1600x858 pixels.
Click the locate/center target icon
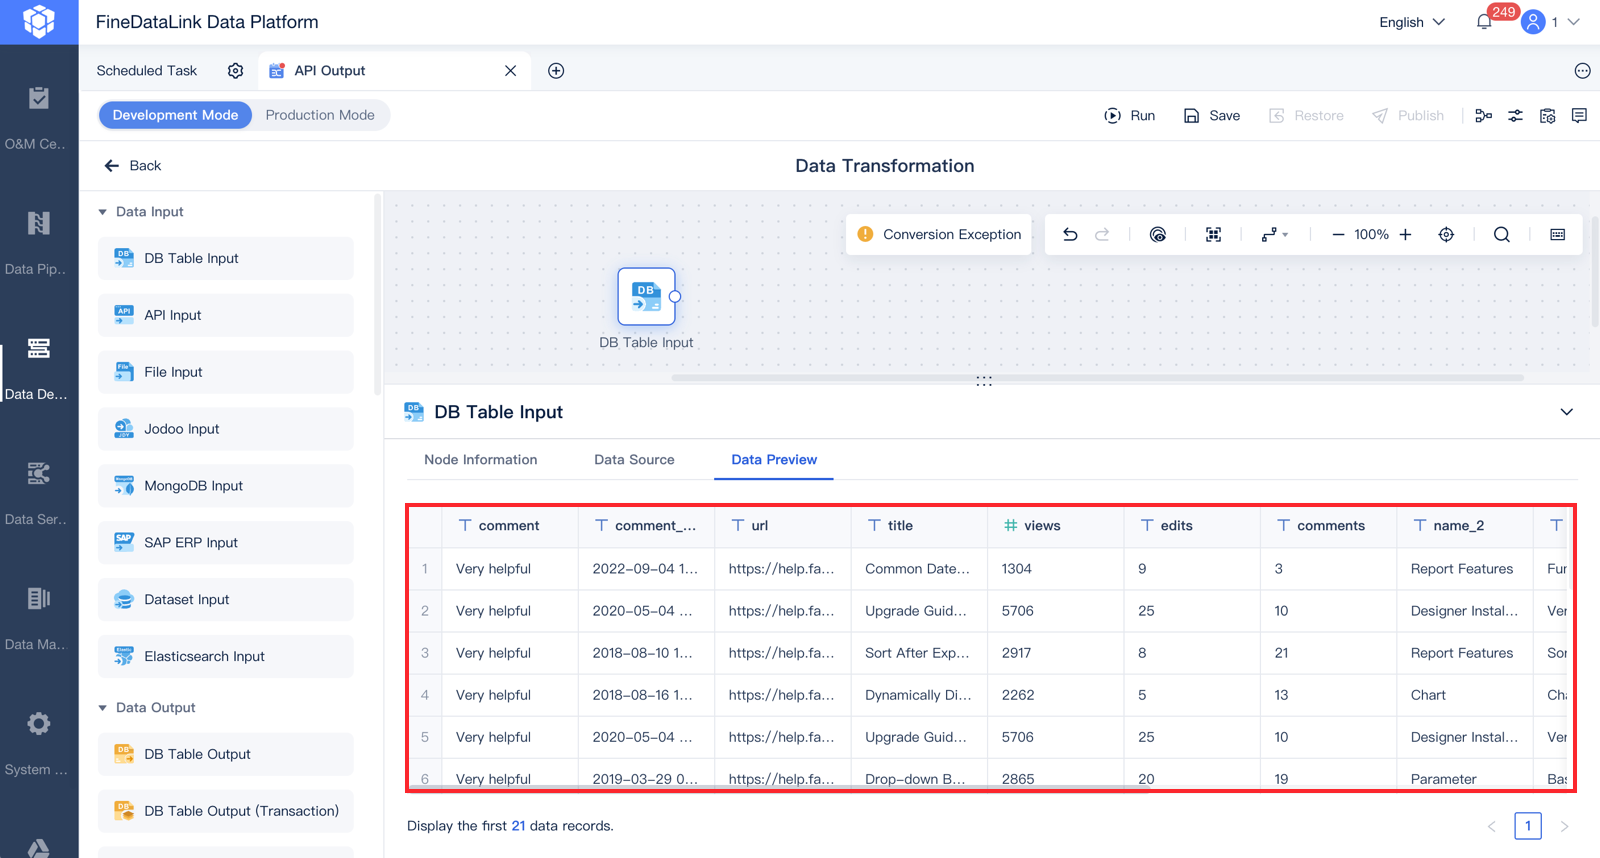[x=1446, y=234]
